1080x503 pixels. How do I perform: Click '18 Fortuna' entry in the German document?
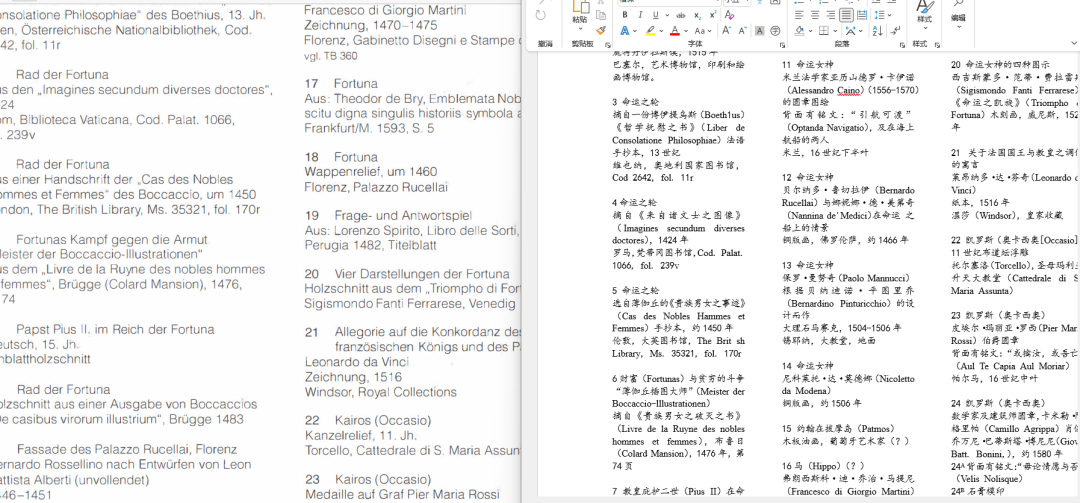click(341, 157)
